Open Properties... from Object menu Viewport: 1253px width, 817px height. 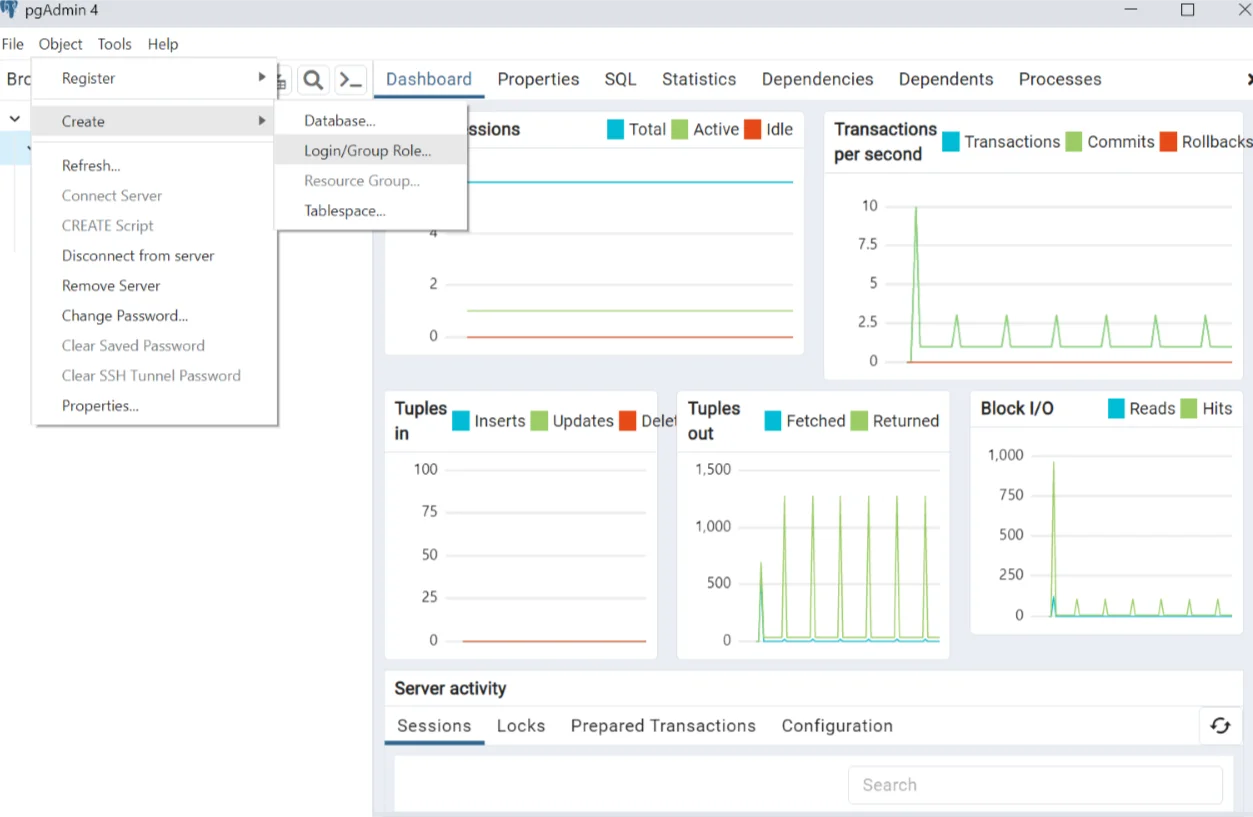pos(154,406)
